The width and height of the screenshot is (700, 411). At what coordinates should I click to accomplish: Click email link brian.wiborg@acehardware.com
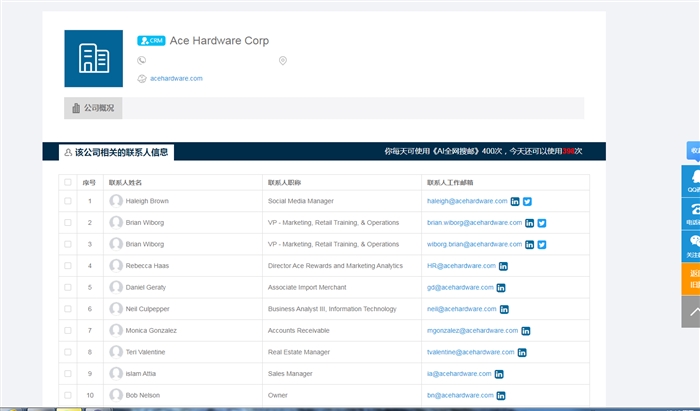coord(474,223)
